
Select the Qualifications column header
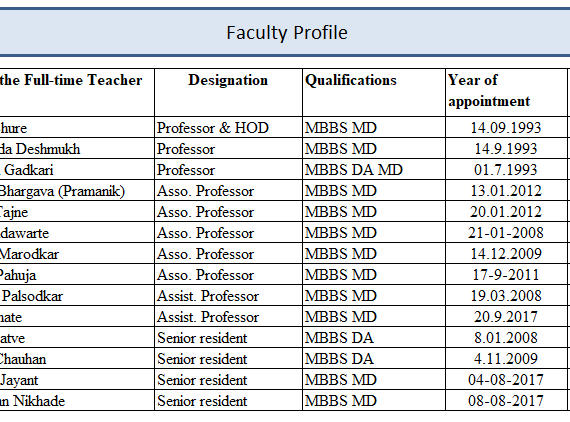coord(374,92)
